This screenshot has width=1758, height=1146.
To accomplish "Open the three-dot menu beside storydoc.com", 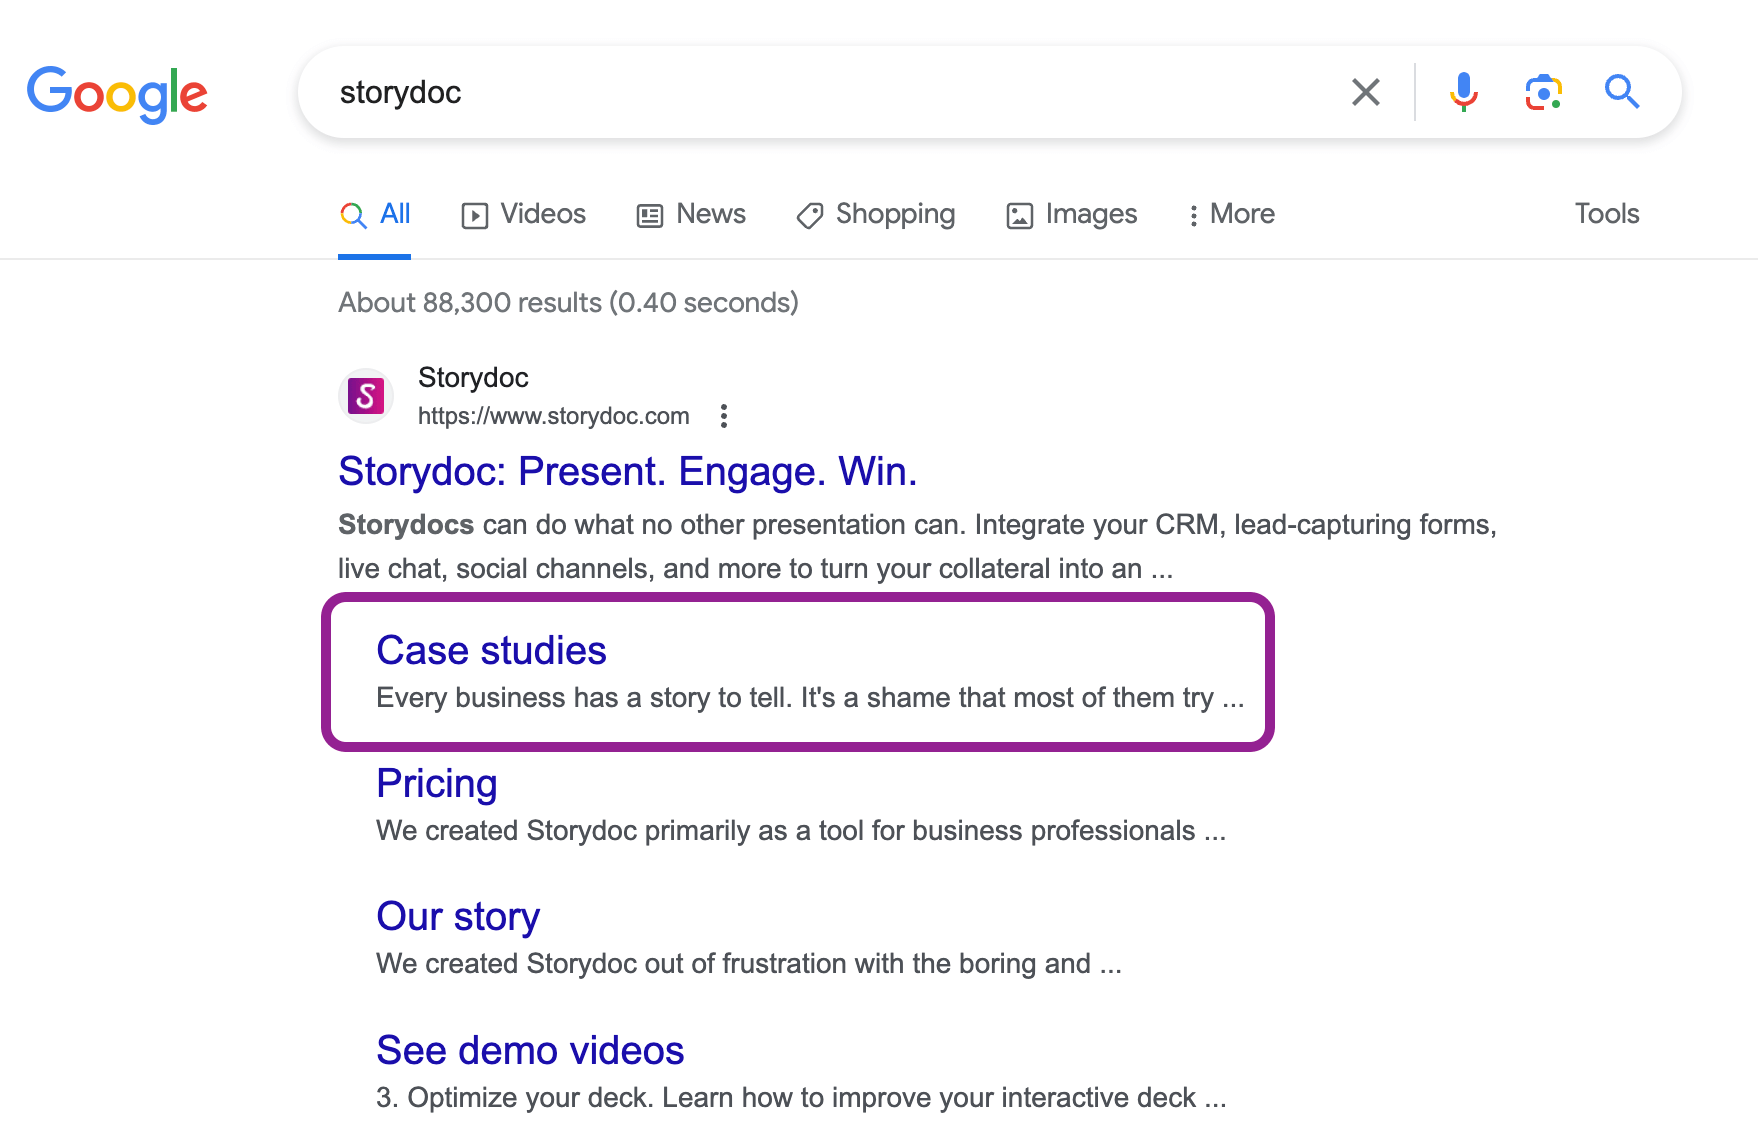I will click(x=723, y=416).
